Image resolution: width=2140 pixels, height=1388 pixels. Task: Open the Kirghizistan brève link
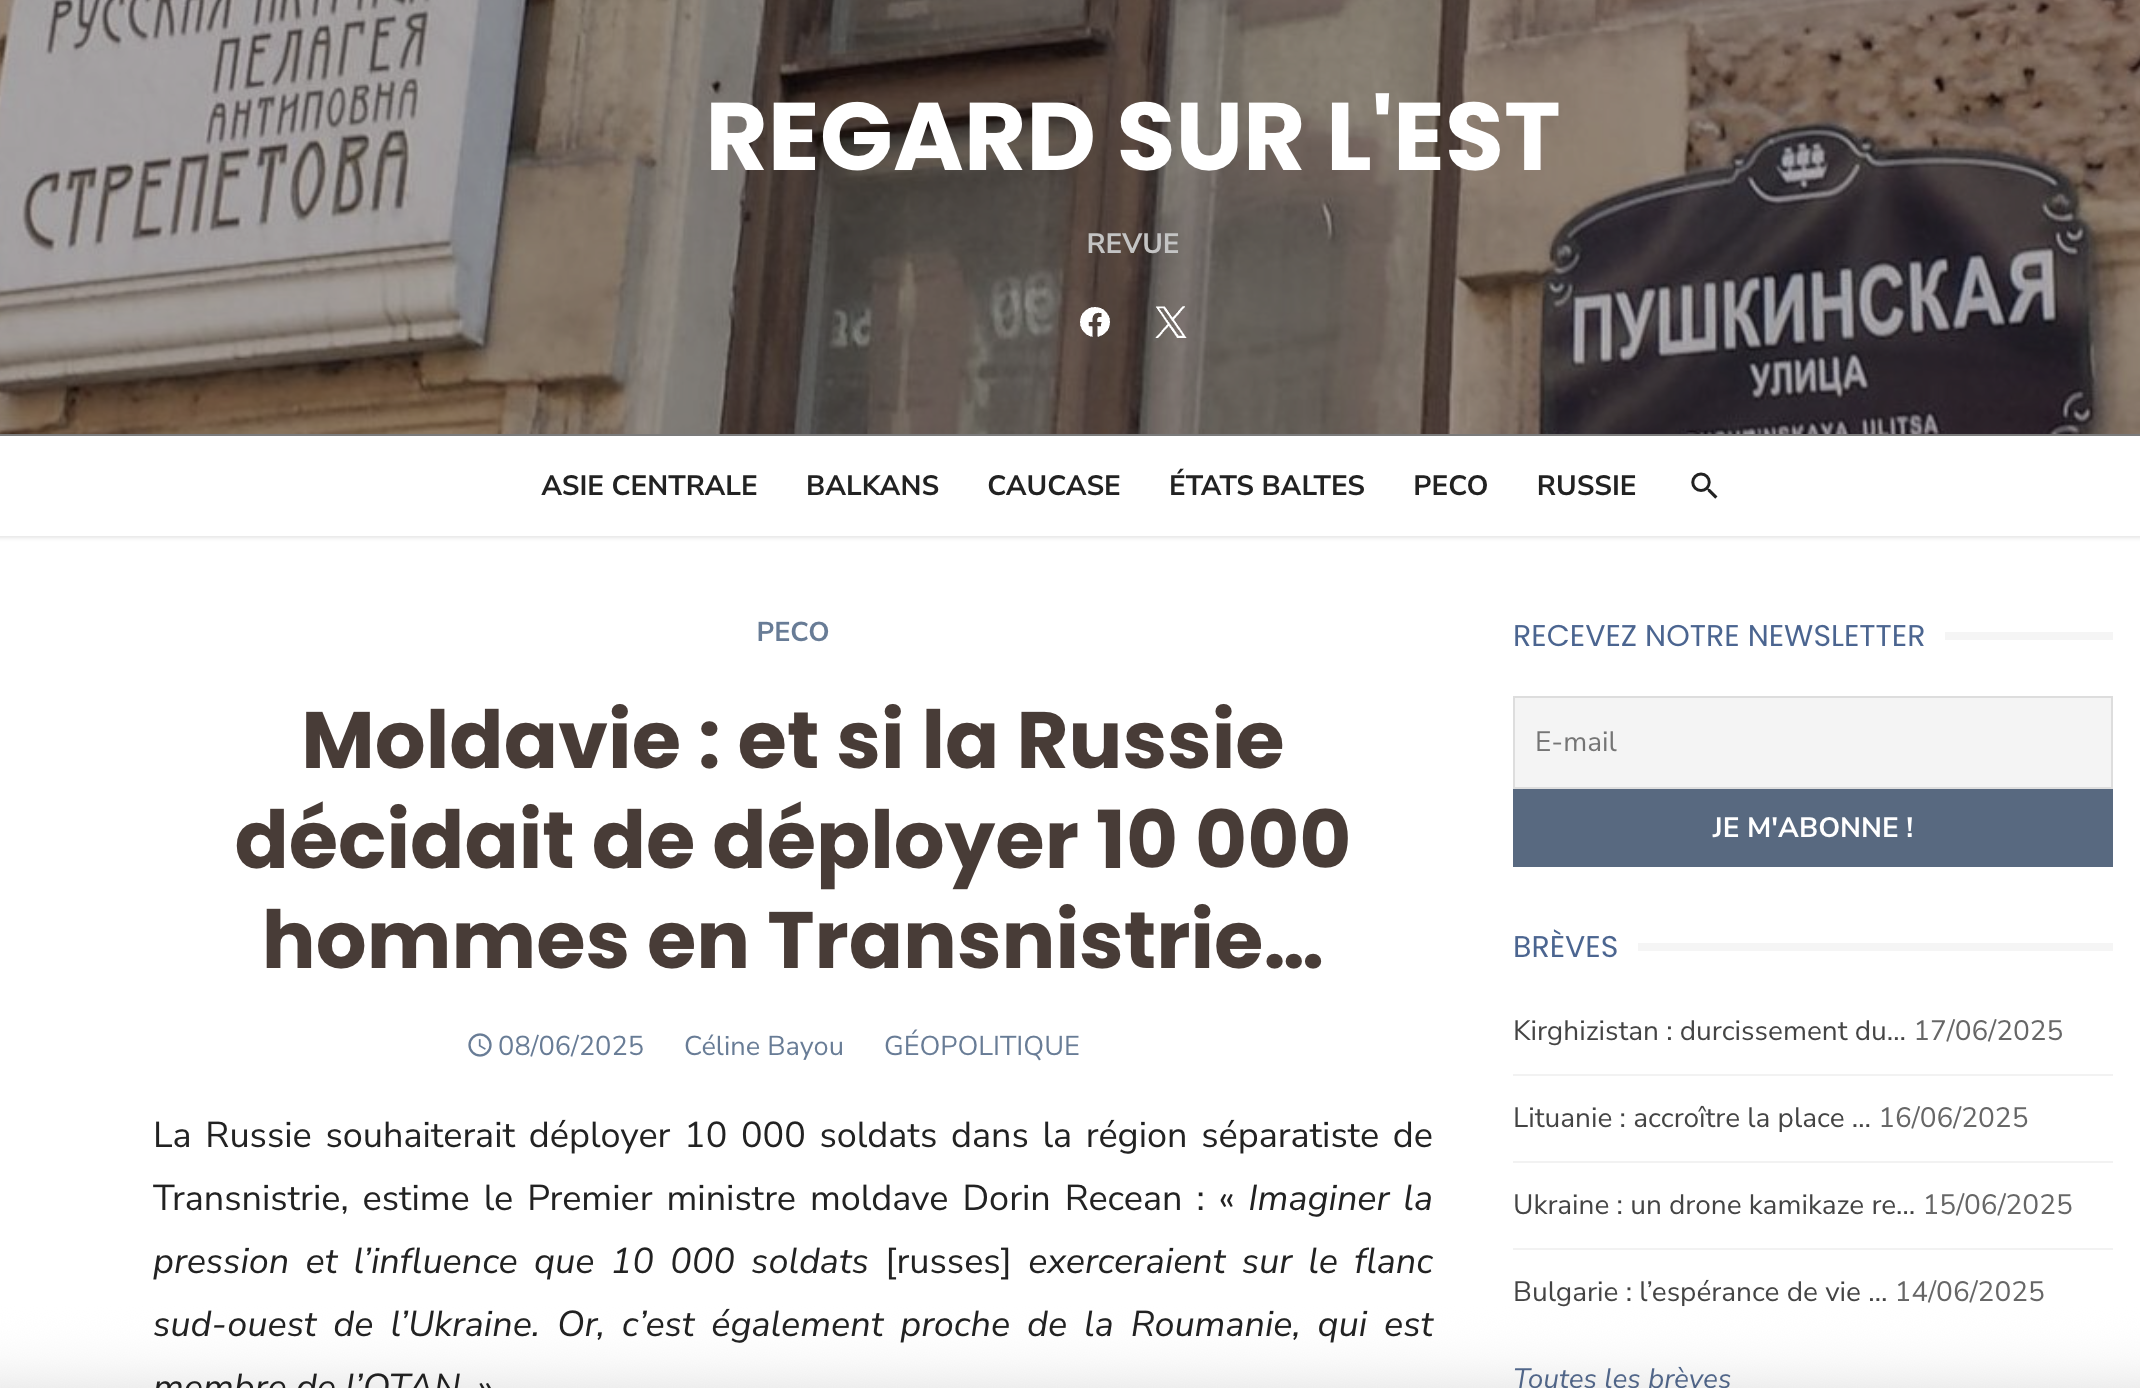(x=1709, y=1031)
